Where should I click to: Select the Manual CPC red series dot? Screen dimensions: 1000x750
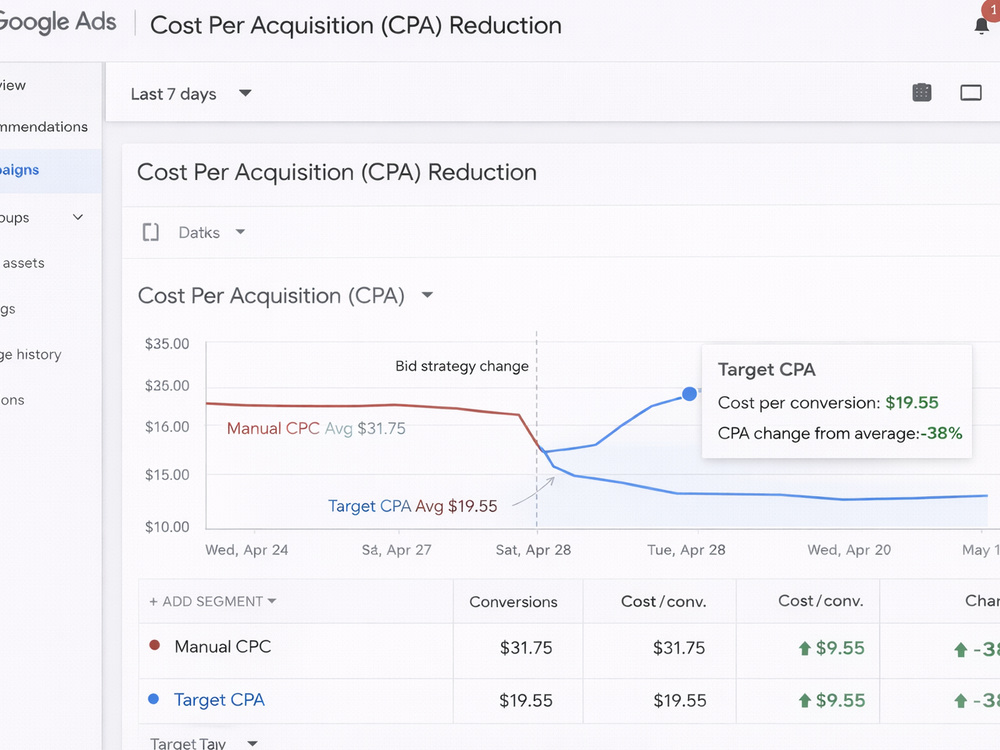click(x=154, y=645)
